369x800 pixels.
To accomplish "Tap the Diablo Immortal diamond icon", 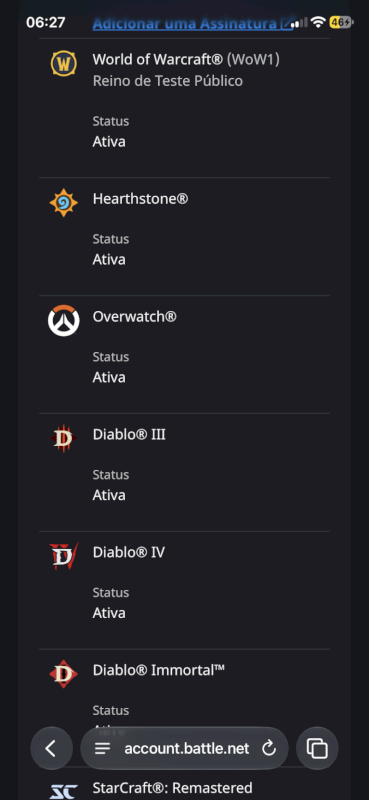I will pyautogui.click(x=64, y=674).
